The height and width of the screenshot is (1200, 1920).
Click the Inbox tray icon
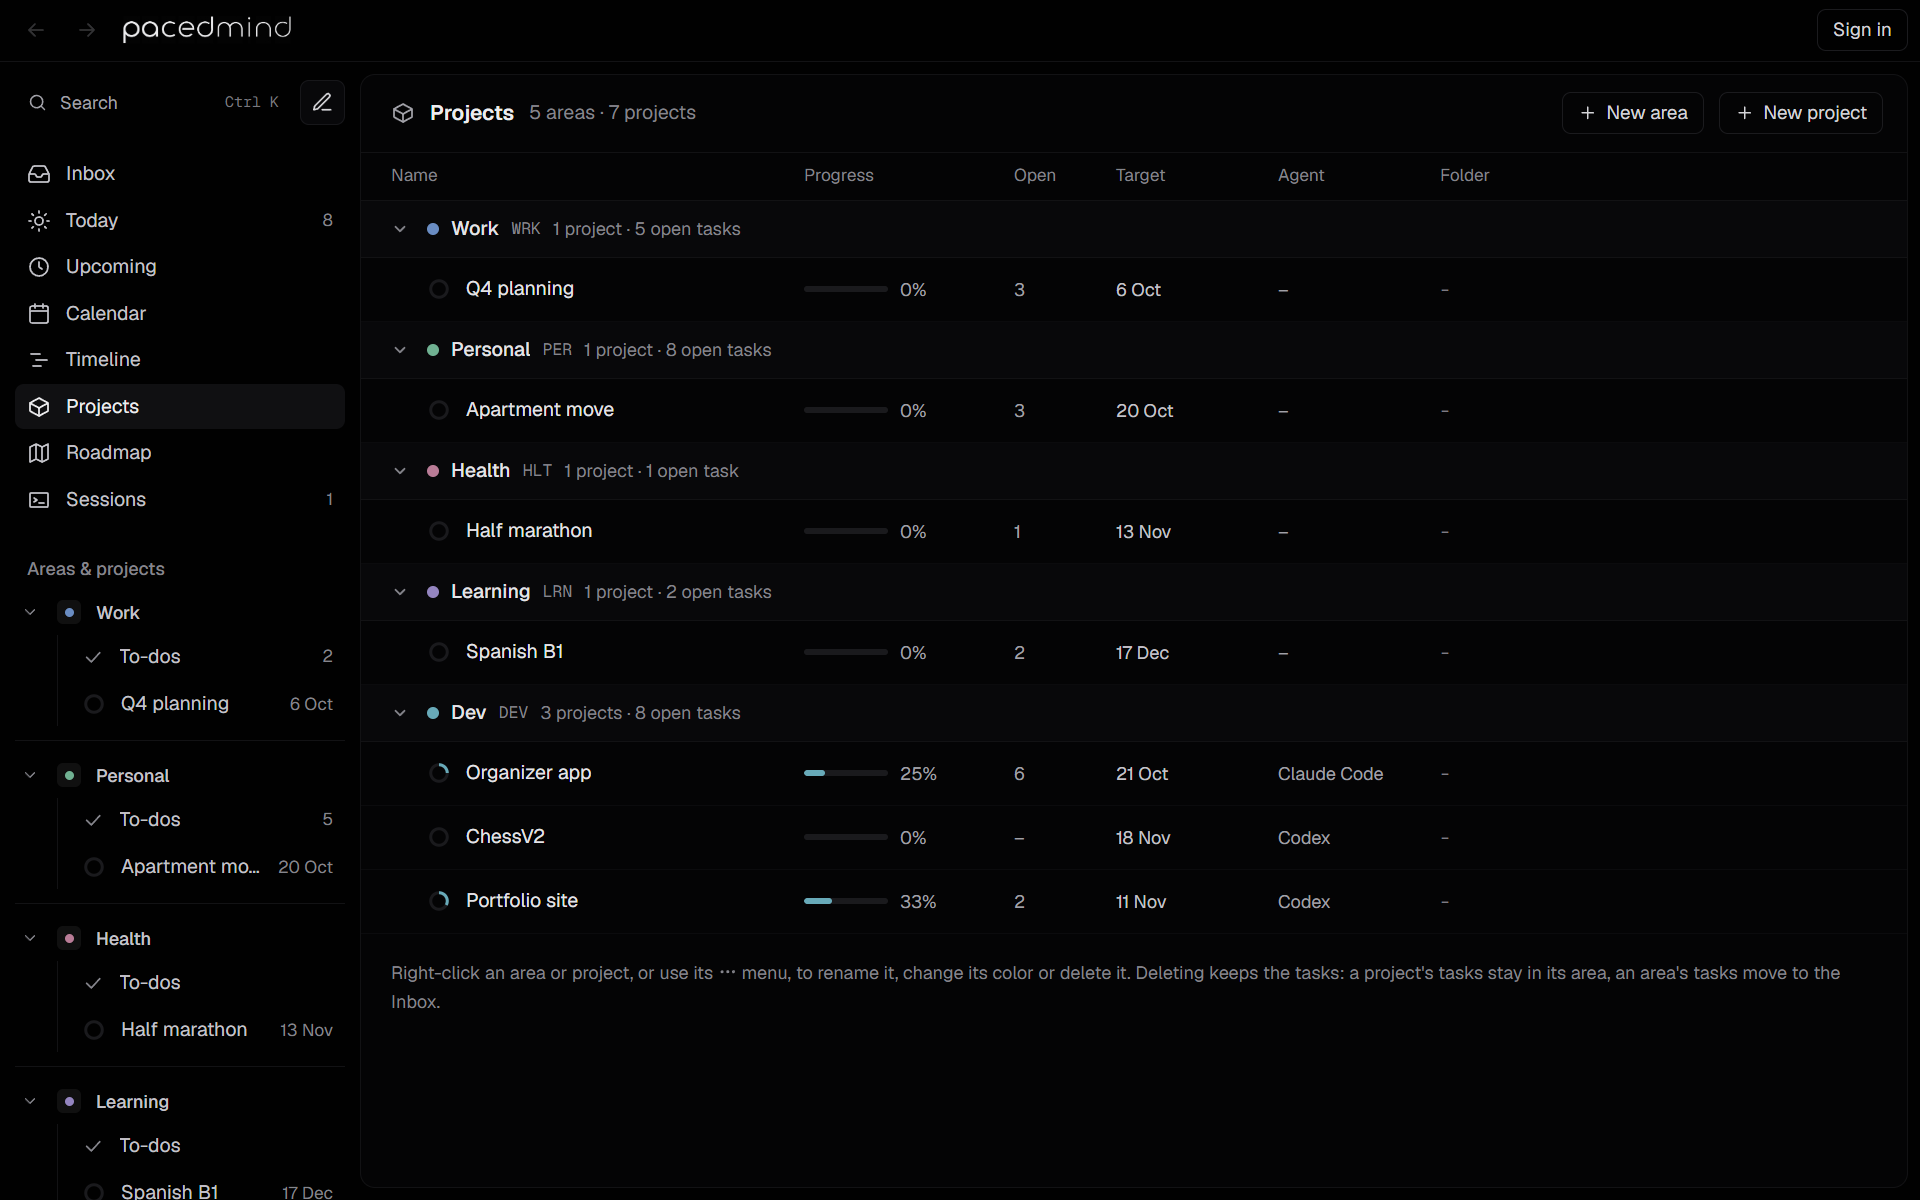pyautogui.click(x=39, y=174)
